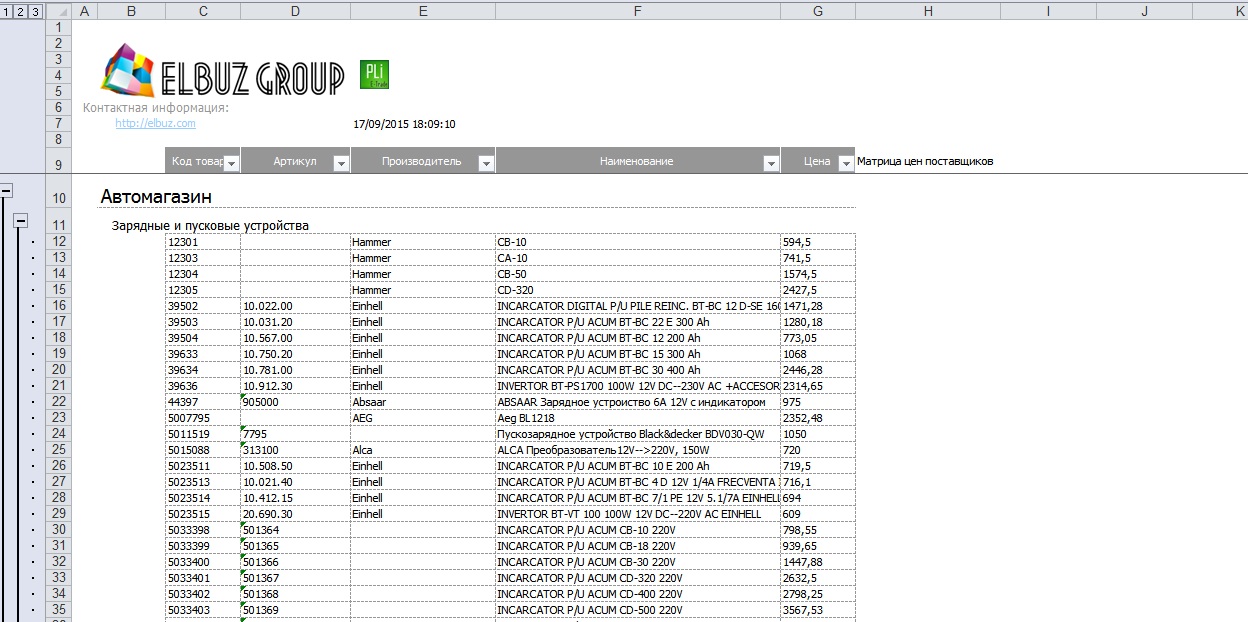
Task: Select column F header
Action: (638, 10)
